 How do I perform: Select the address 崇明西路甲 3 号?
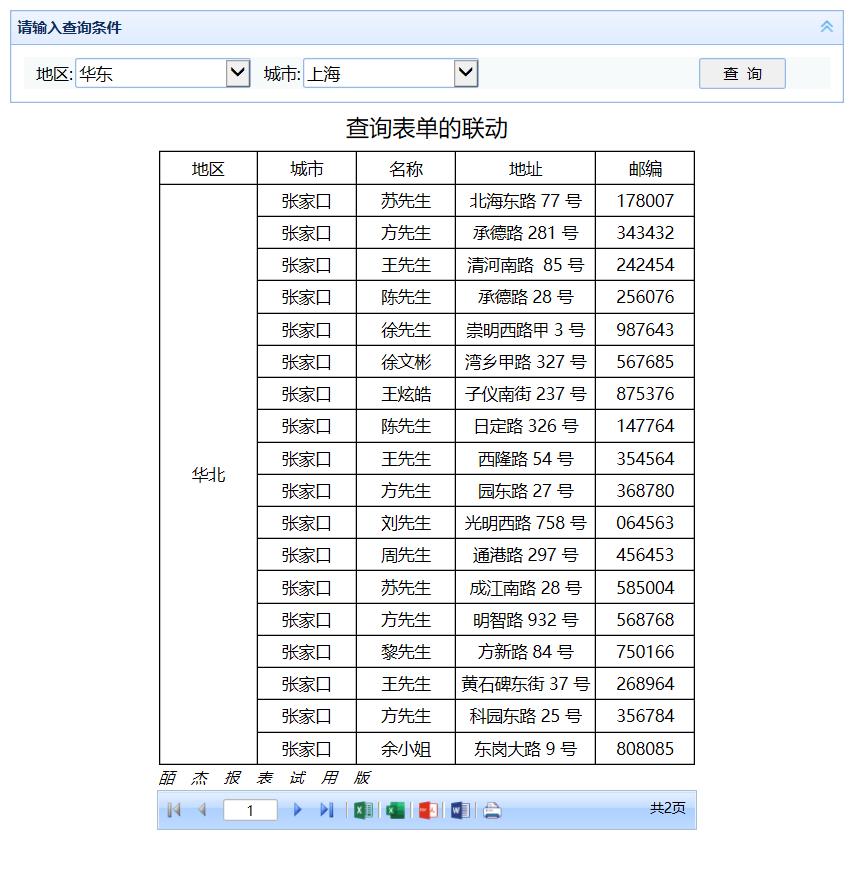tap(525, 330)
